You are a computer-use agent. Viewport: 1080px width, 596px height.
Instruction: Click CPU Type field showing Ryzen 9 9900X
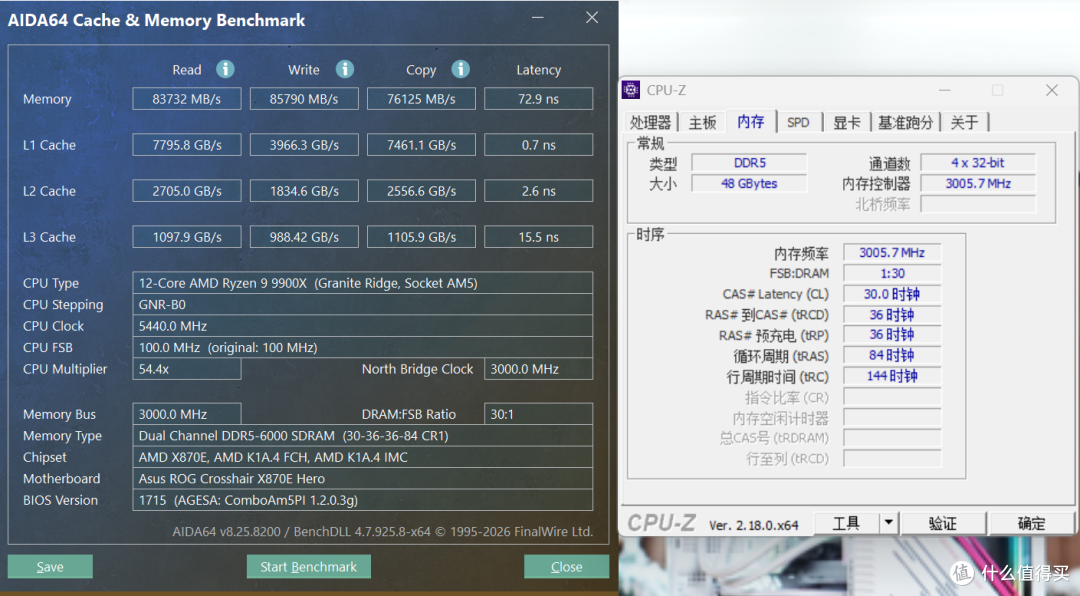click(362, 282)
